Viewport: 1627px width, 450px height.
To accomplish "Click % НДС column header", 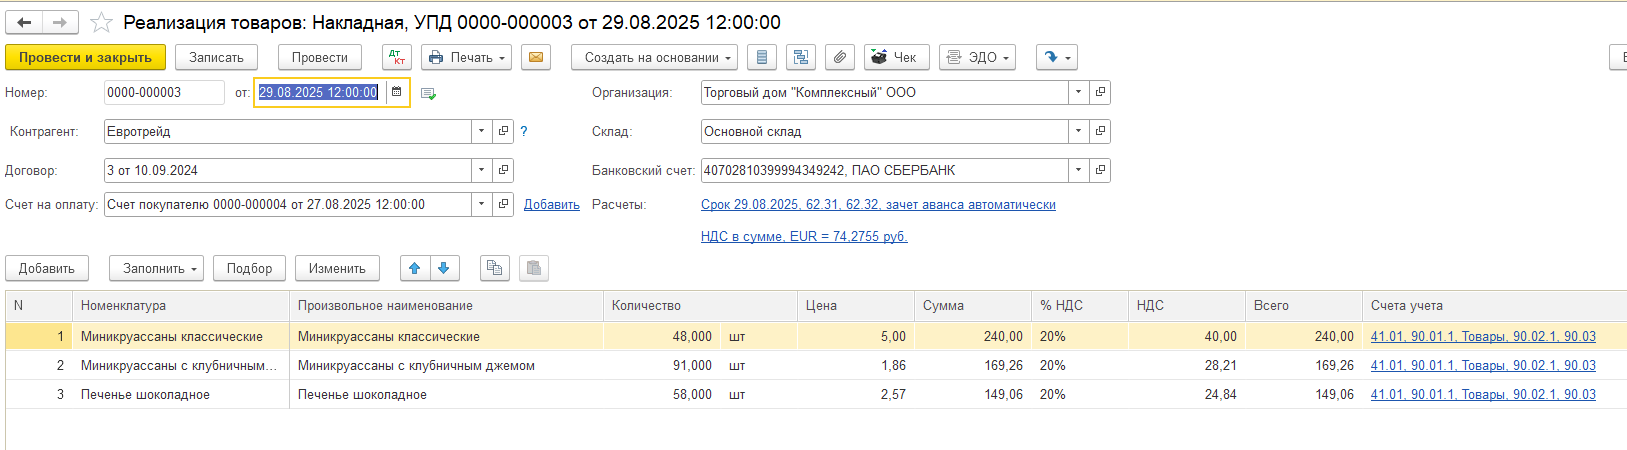I will 1080,305.
